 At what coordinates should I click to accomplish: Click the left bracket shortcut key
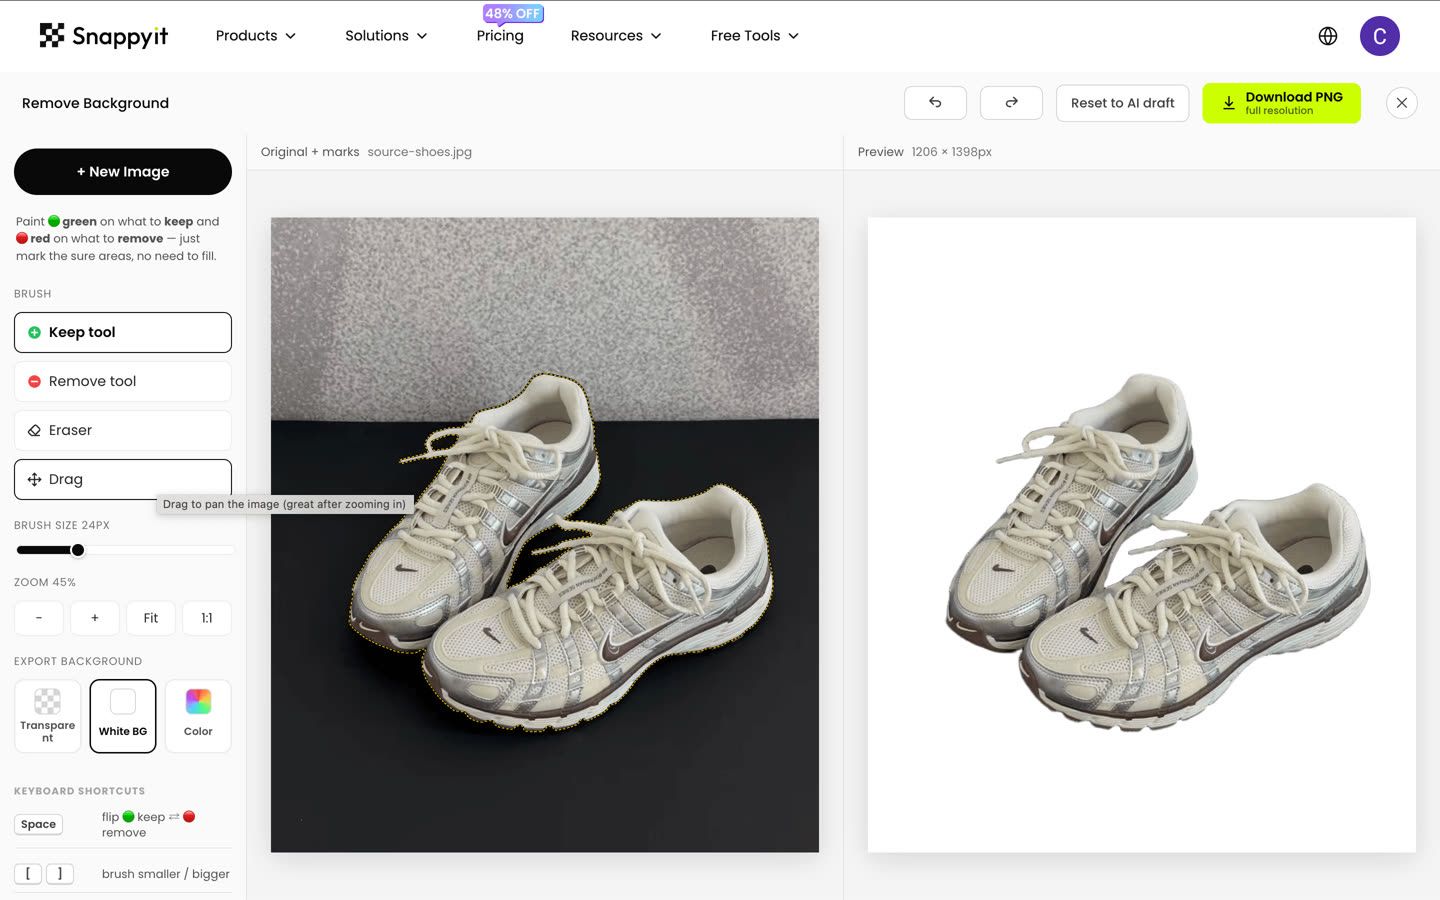[x=28, y=874]
